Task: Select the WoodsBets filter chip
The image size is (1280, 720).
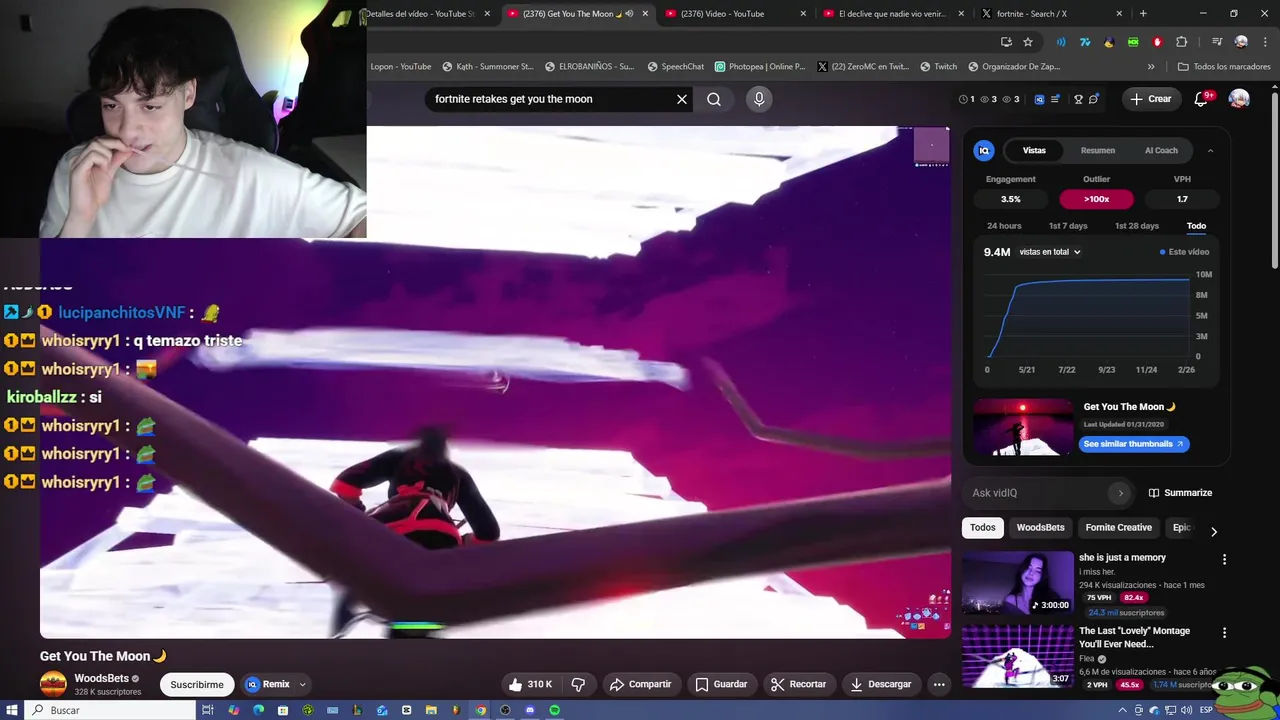Action: [1040, 528]
